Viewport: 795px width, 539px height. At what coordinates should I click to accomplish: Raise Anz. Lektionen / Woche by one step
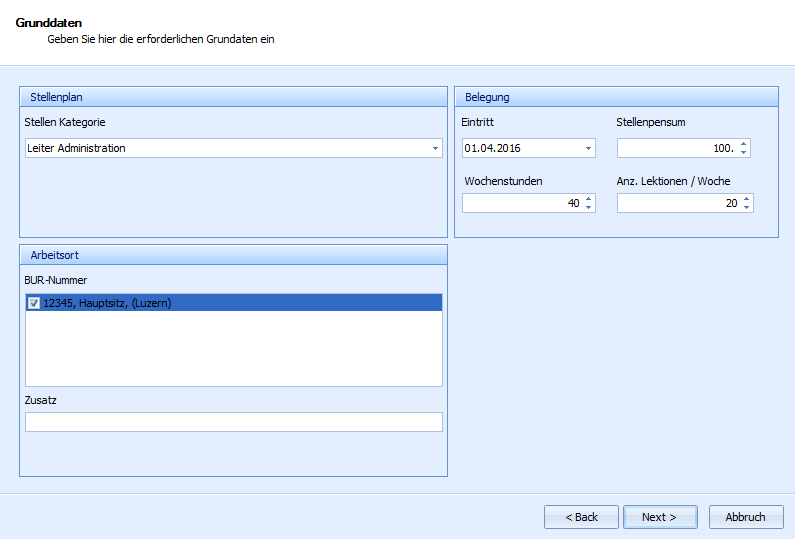pyautogui.click(x=745, y=199)
